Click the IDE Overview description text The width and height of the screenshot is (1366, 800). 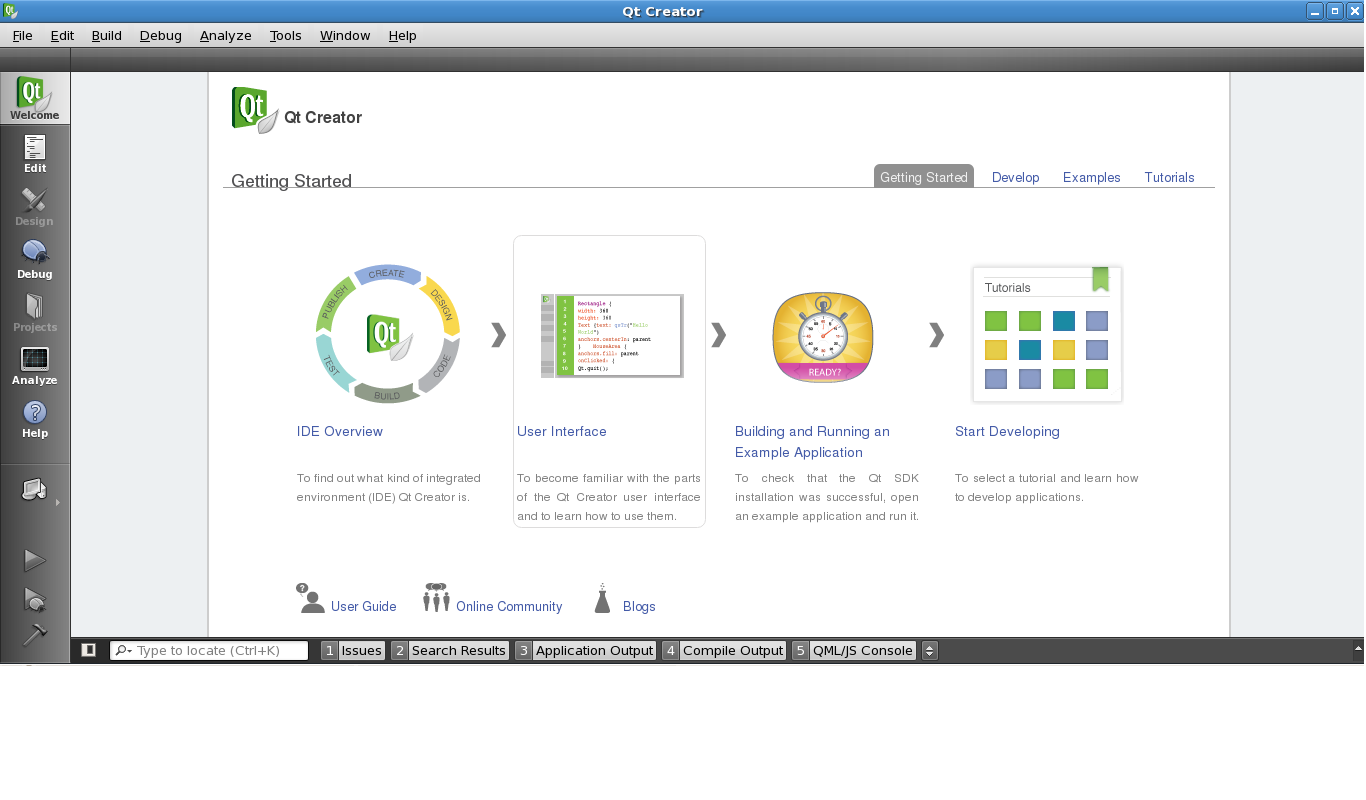tap(389, 488)
